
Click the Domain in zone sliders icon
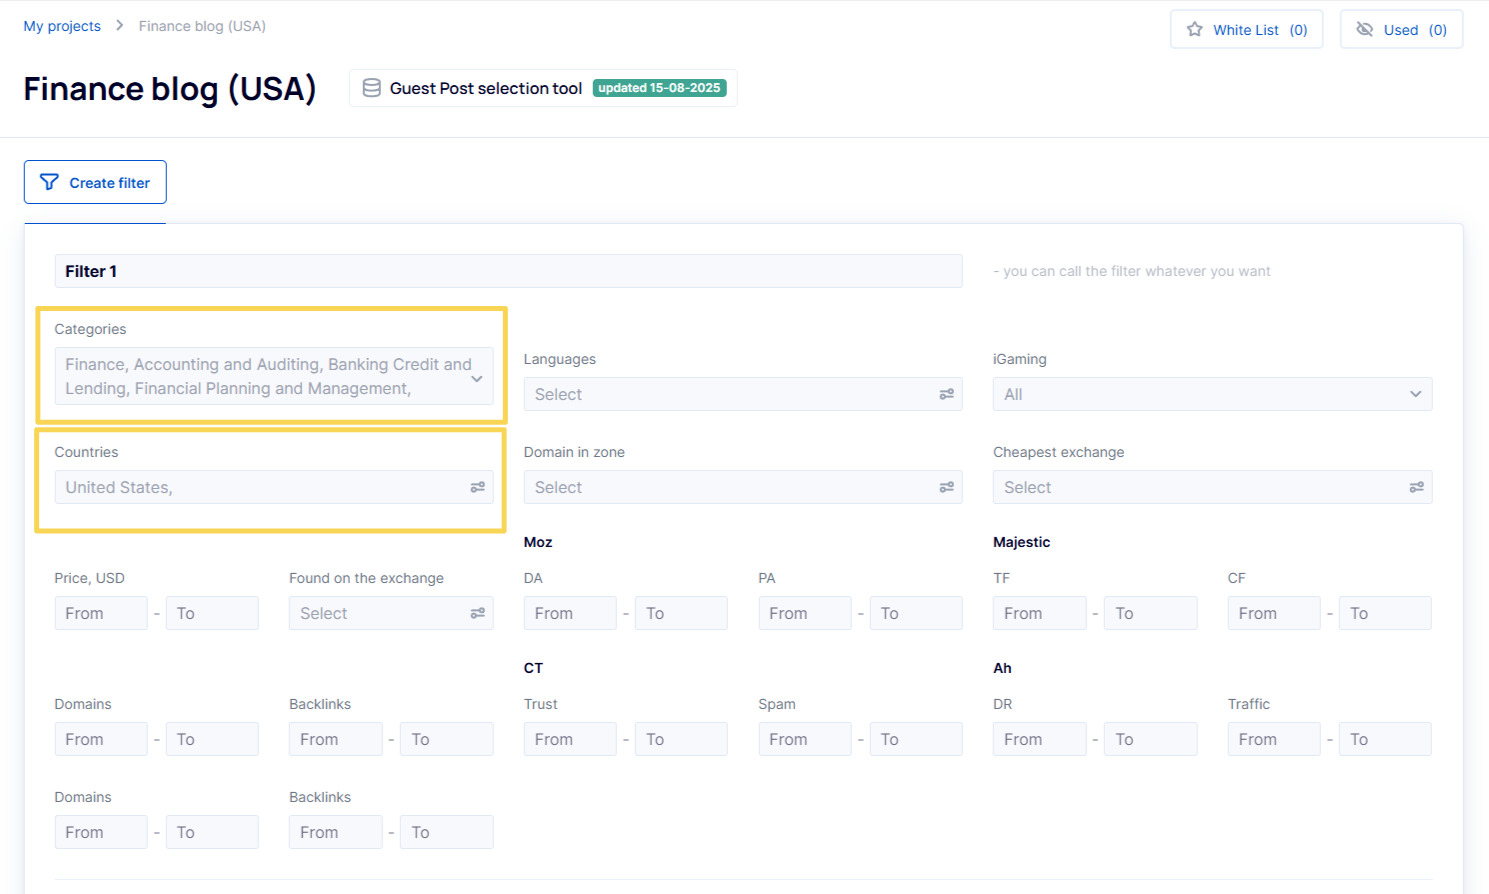[x=946, y=487]
